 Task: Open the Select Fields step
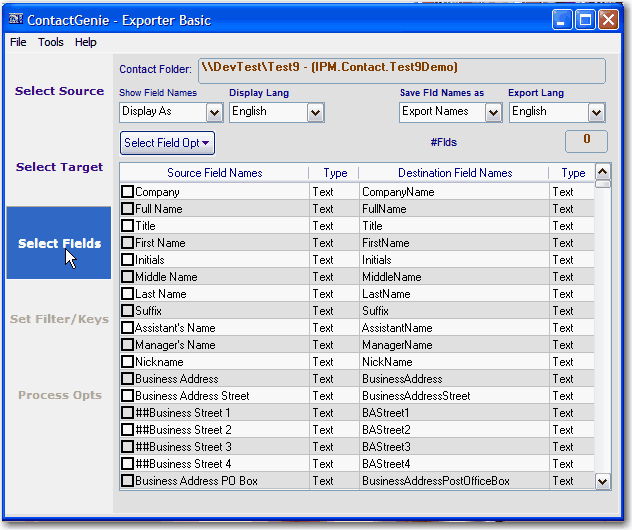click(59, 243)
